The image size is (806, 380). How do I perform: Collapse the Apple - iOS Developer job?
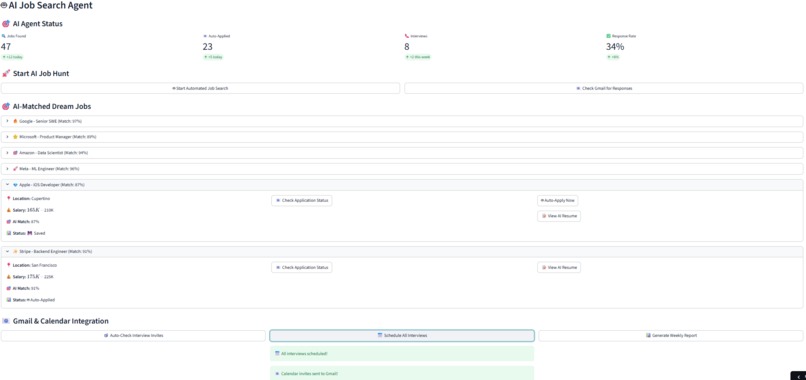tap(402, 185)
